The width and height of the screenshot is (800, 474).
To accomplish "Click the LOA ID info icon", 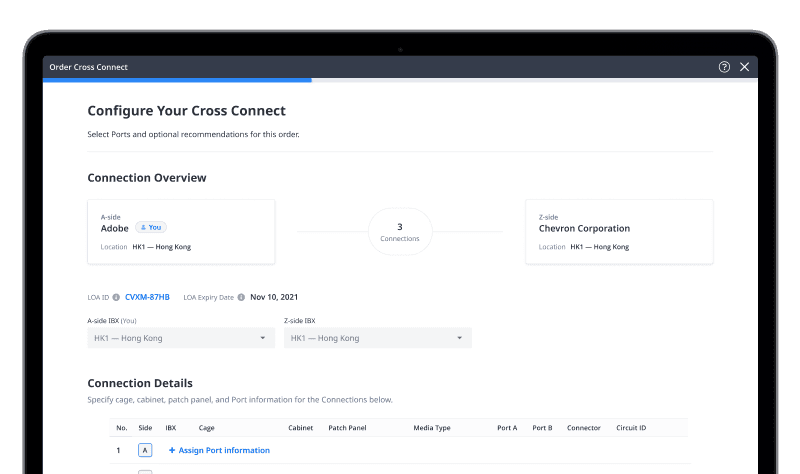I will [x=116, y=297].
